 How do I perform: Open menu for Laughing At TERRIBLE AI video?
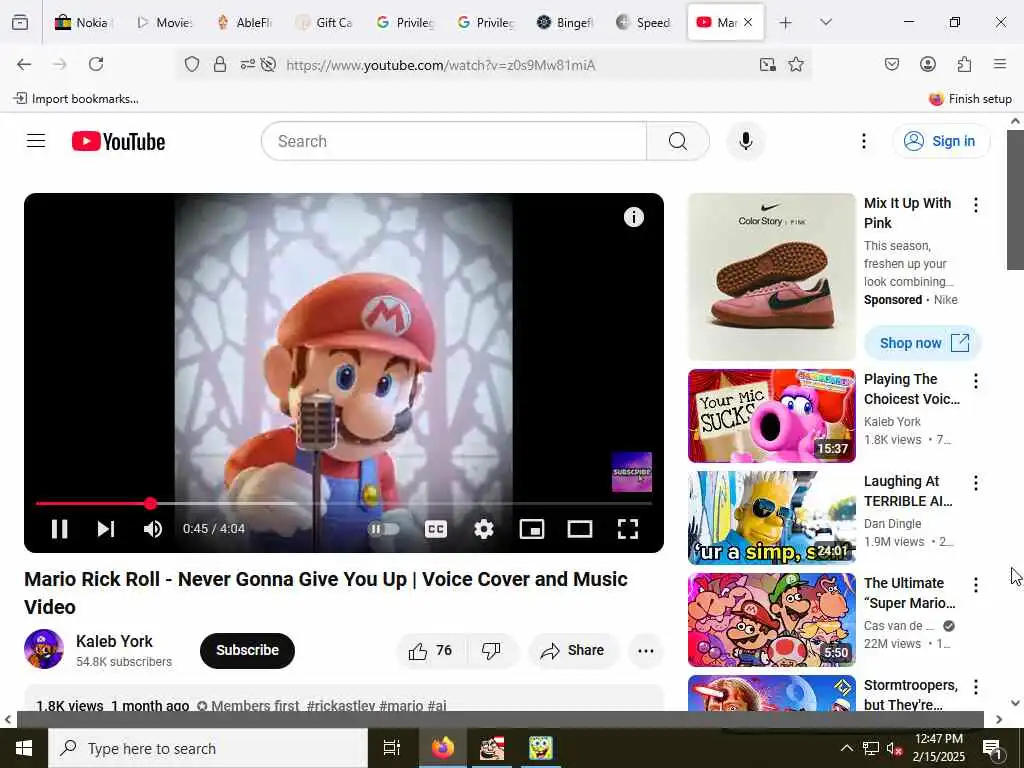tap(976, 483)
